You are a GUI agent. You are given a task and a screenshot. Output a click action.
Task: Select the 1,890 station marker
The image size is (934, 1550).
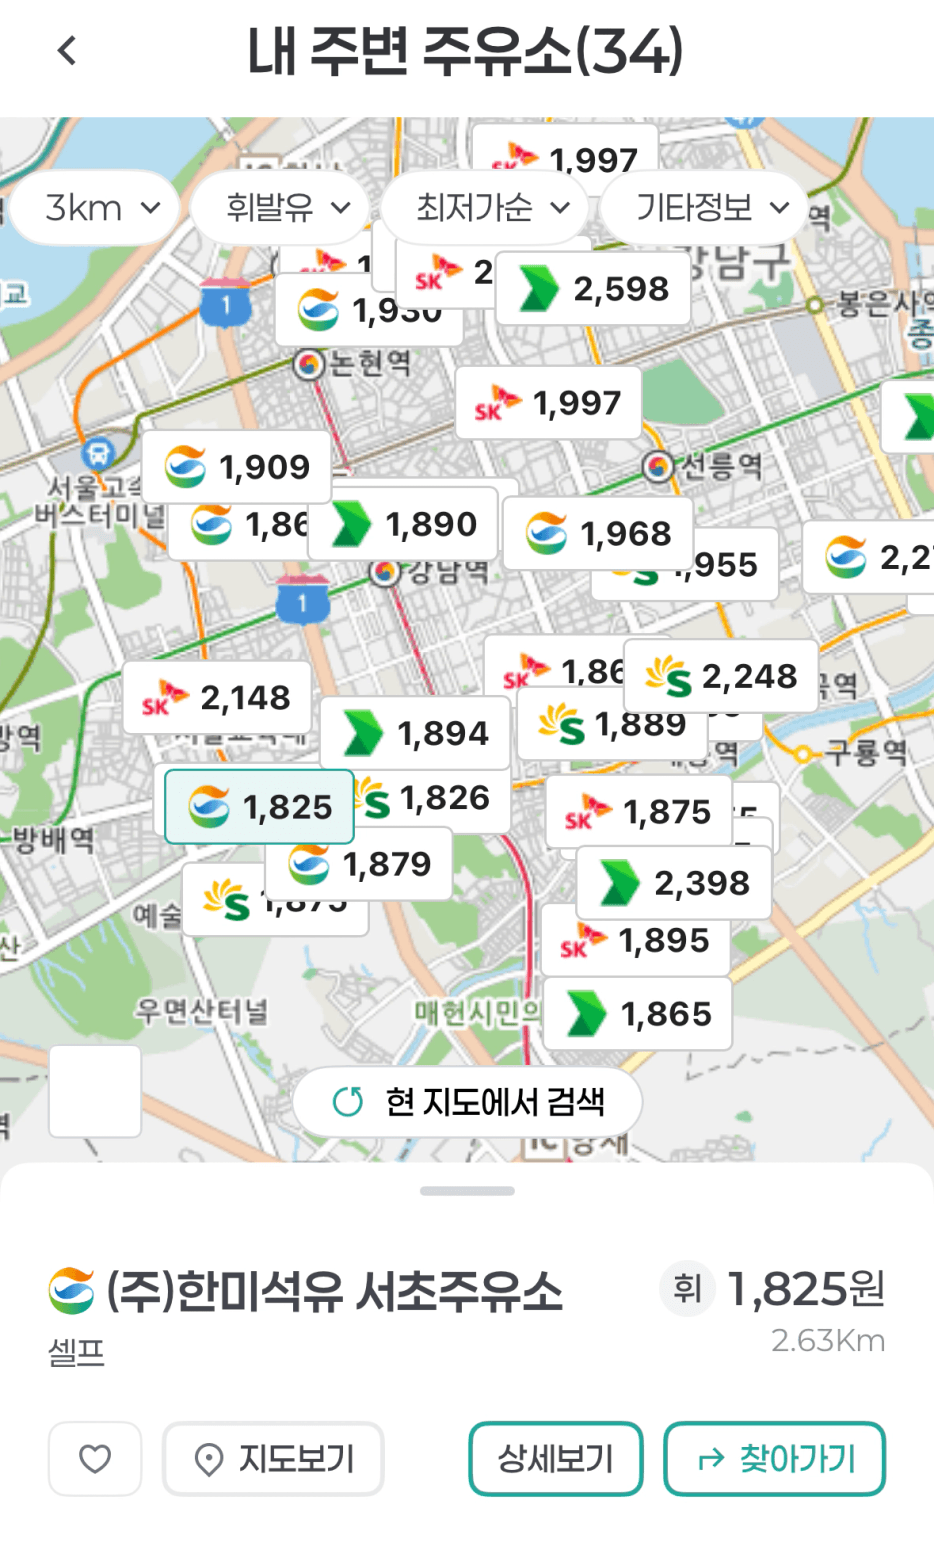[x=403, y=524]
